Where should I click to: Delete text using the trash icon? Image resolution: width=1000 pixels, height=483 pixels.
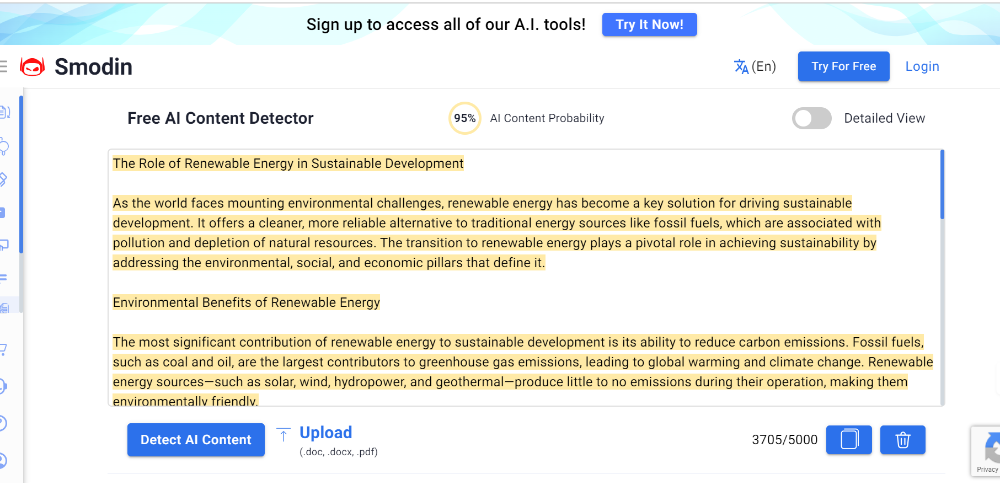point(903,440)
